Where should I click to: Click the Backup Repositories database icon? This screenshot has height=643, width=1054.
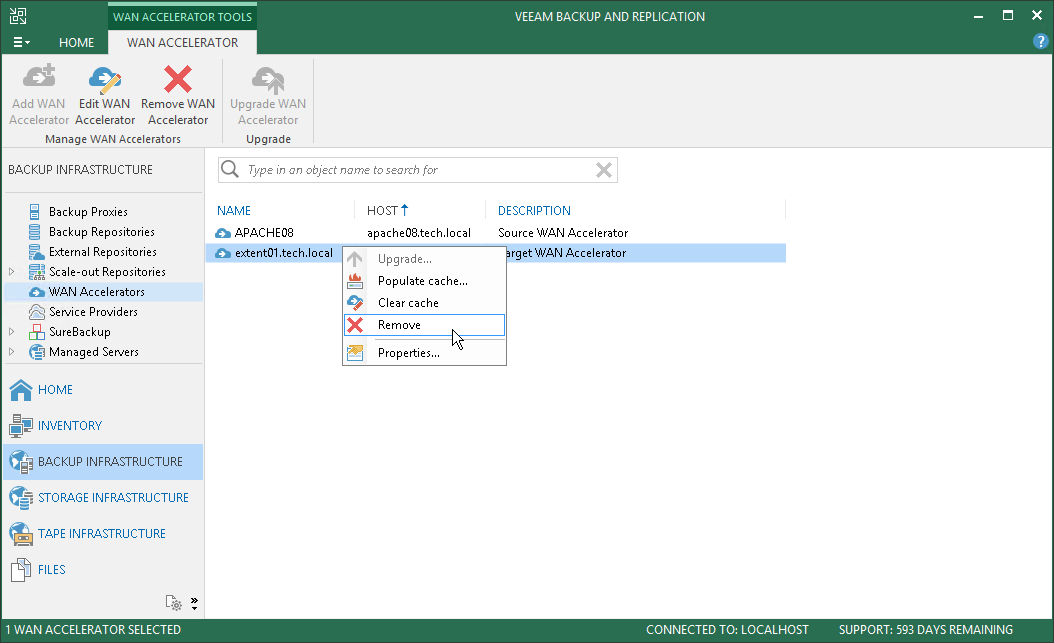pyautogui.click(x=34, y=232)
